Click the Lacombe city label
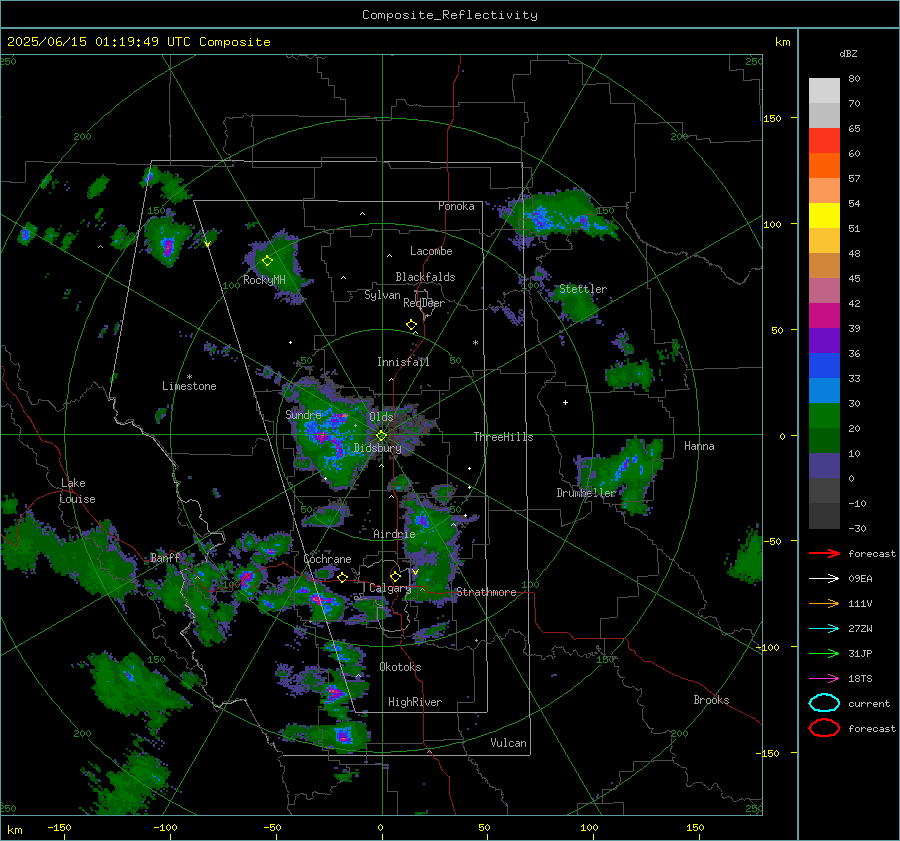900x841 pixels. tap(431, 251)
